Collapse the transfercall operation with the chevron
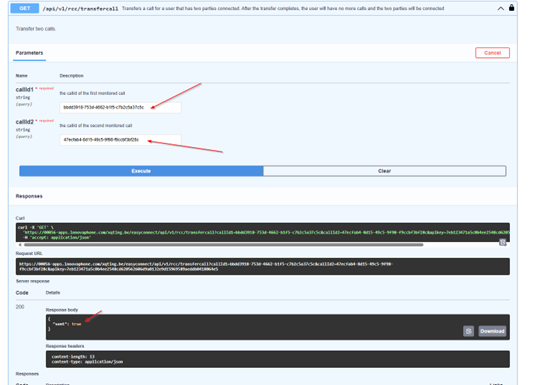The width and height of the screenshot is (545, 385). point(501,8)
